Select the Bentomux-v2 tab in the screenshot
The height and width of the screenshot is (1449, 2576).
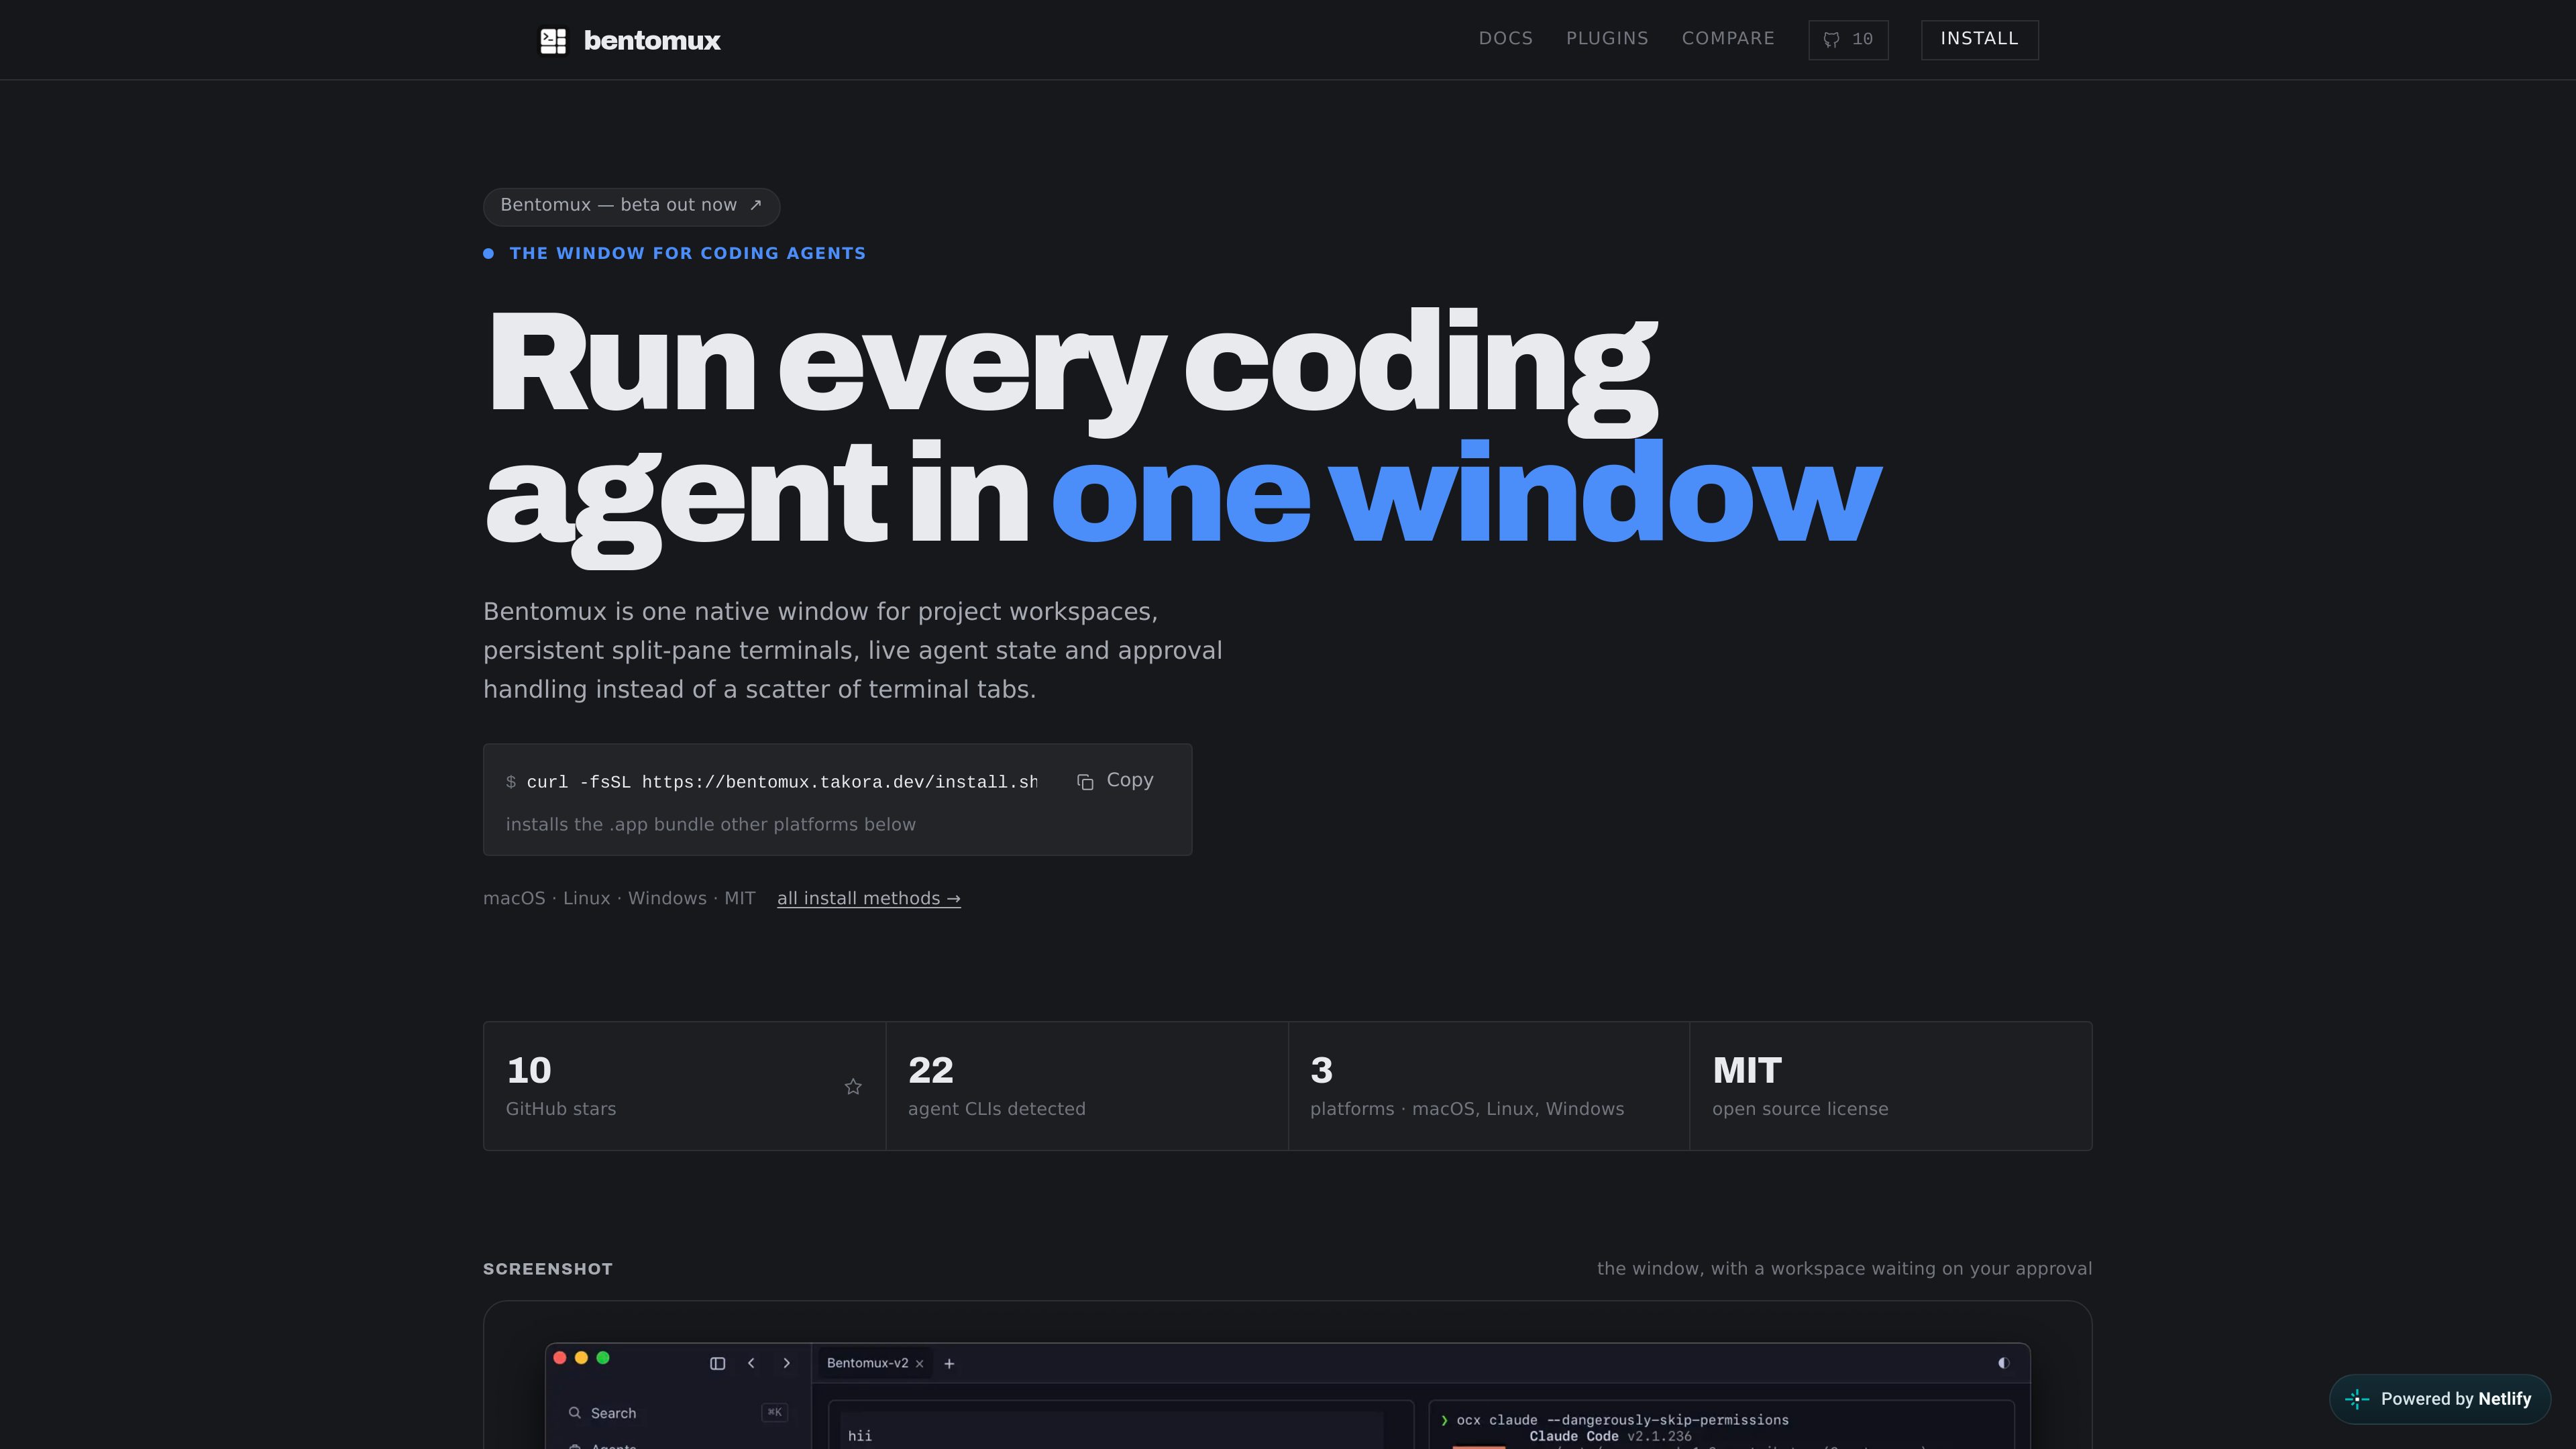[x=875, y=1363]
